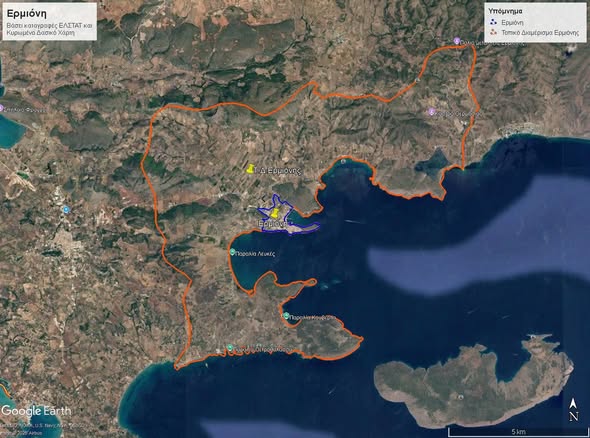Click the legend text Τοπικό Διαμέρισμα Ερμιόνης
This screenshot has height=438, width=590.
pyautogui.click(x=540, y=33)
